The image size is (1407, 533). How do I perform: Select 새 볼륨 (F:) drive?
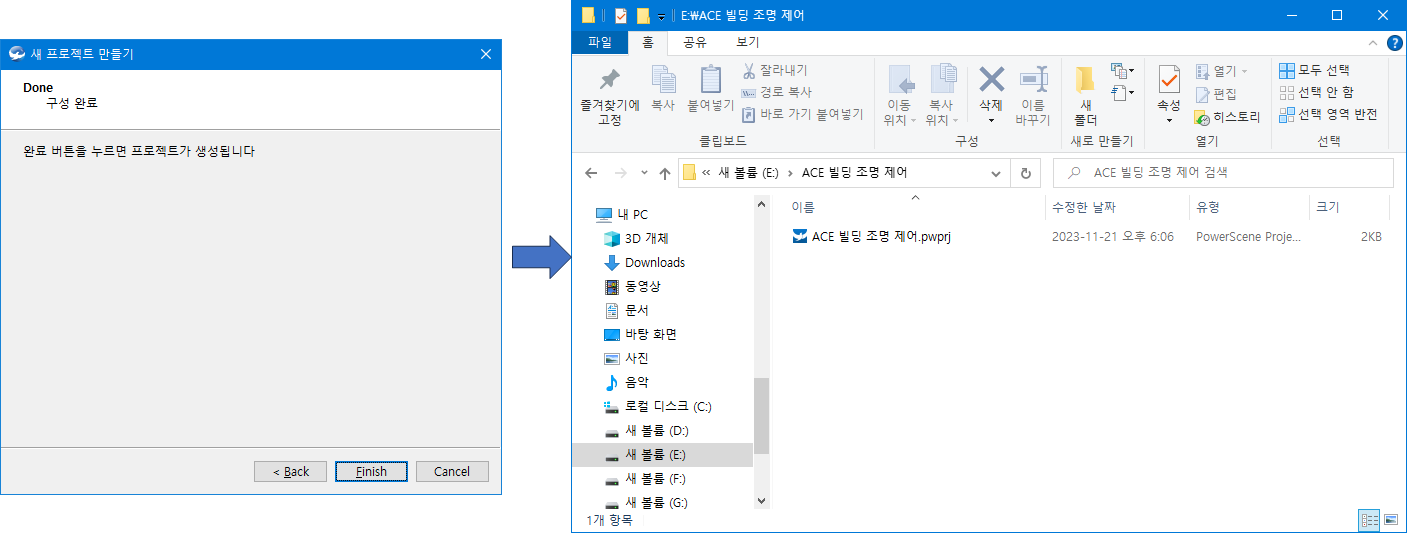pyautogui.click(x=646, y=478)
